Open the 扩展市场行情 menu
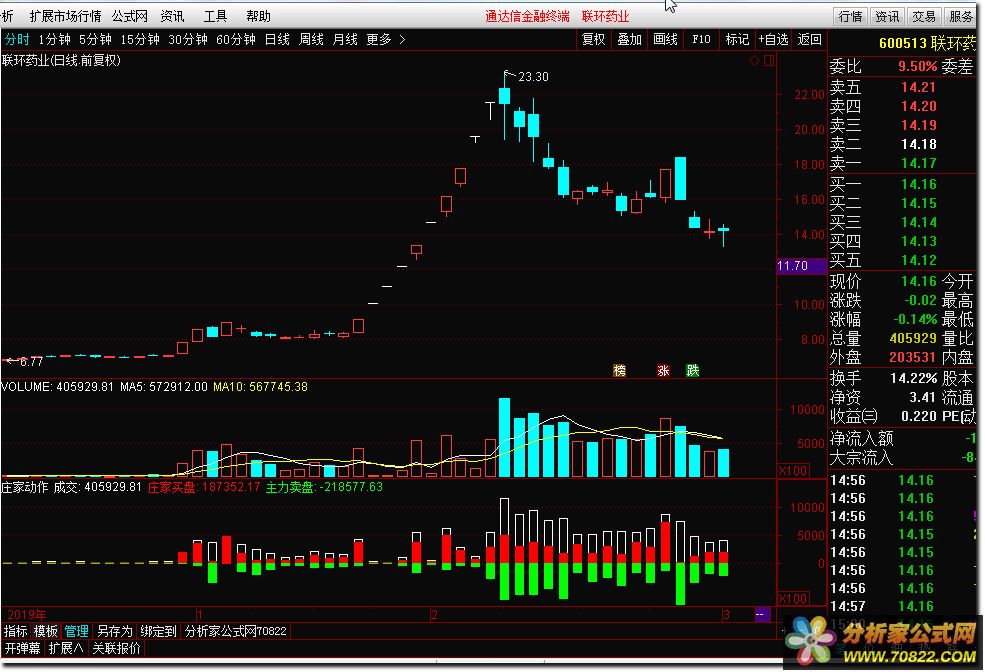 pyautogui.click(x=65, y=16)
